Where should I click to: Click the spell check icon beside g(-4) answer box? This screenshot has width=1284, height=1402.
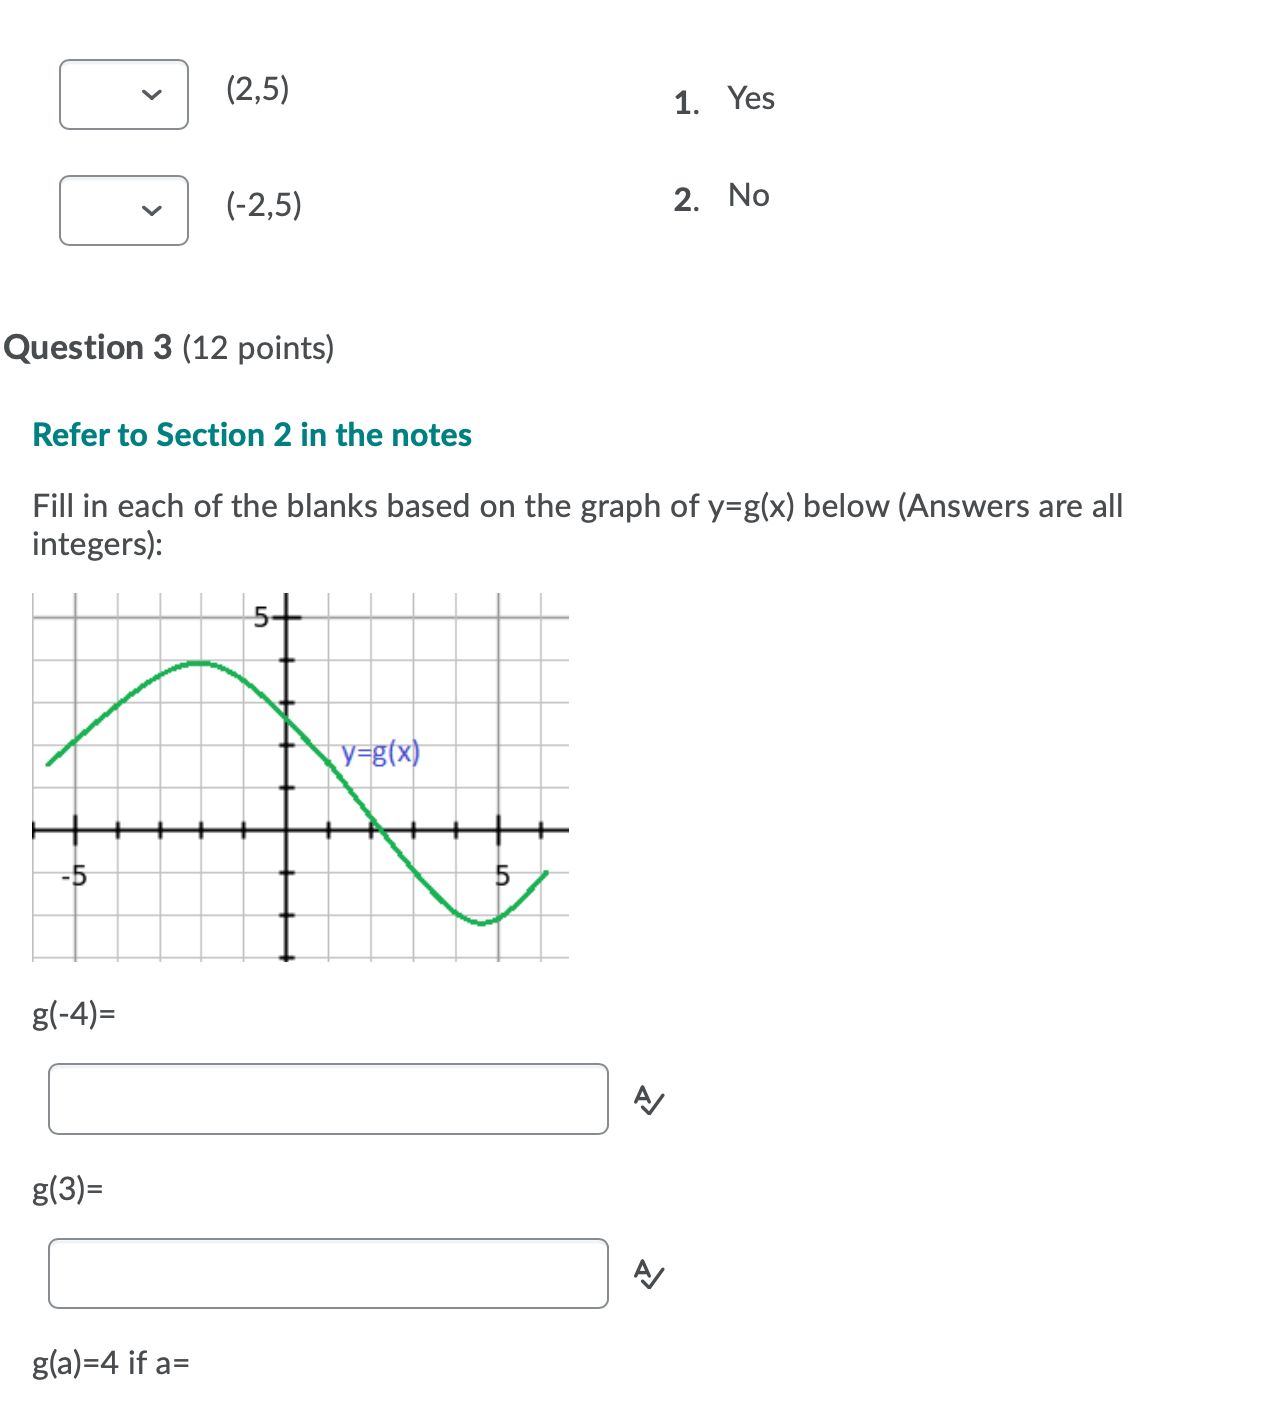tap(646, 1102)
